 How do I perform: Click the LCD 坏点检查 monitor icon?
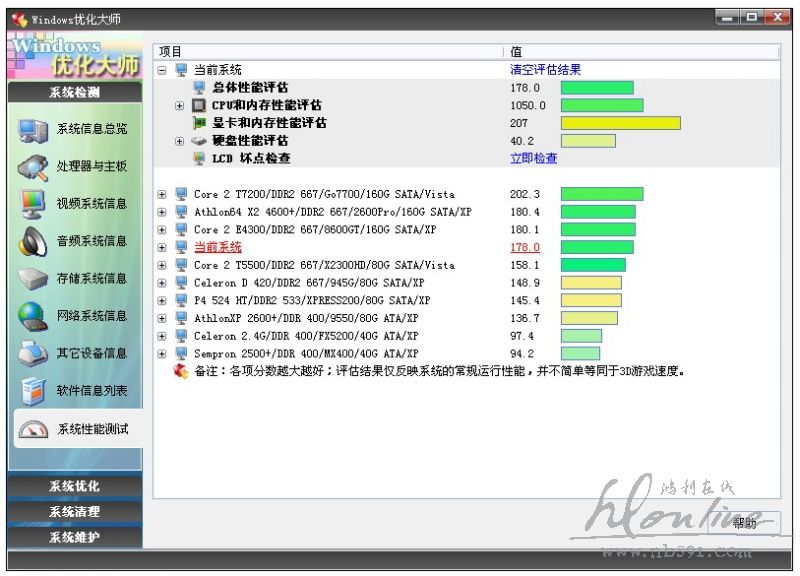tap(199, 158)
